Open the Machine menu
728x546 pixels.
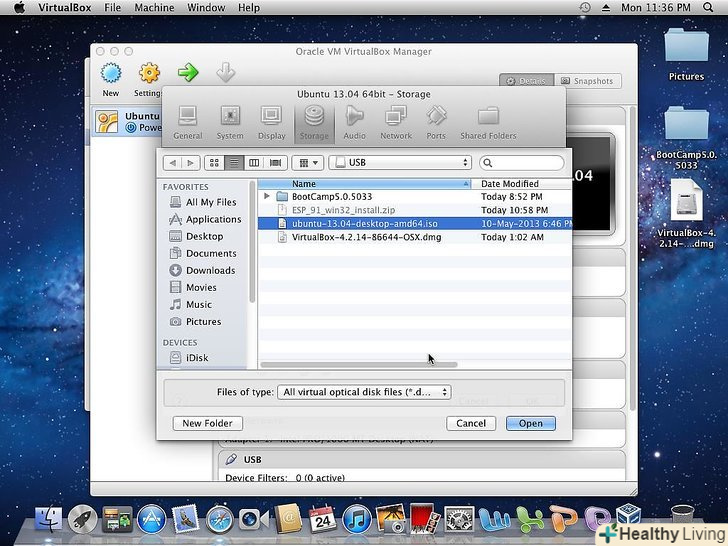(x=153, y=7)
